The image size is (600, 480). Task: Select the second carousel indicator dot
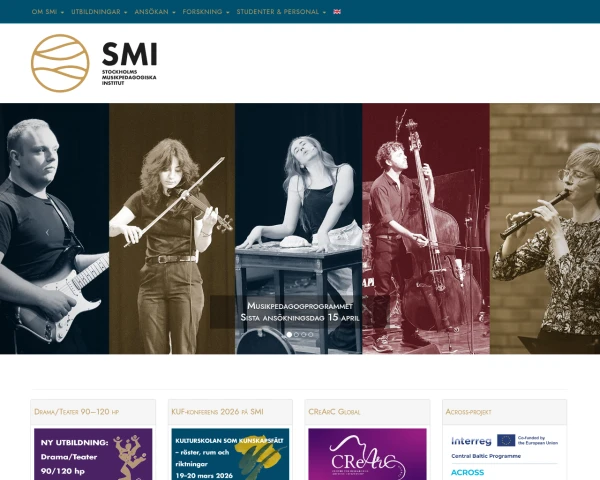point(296,335)
